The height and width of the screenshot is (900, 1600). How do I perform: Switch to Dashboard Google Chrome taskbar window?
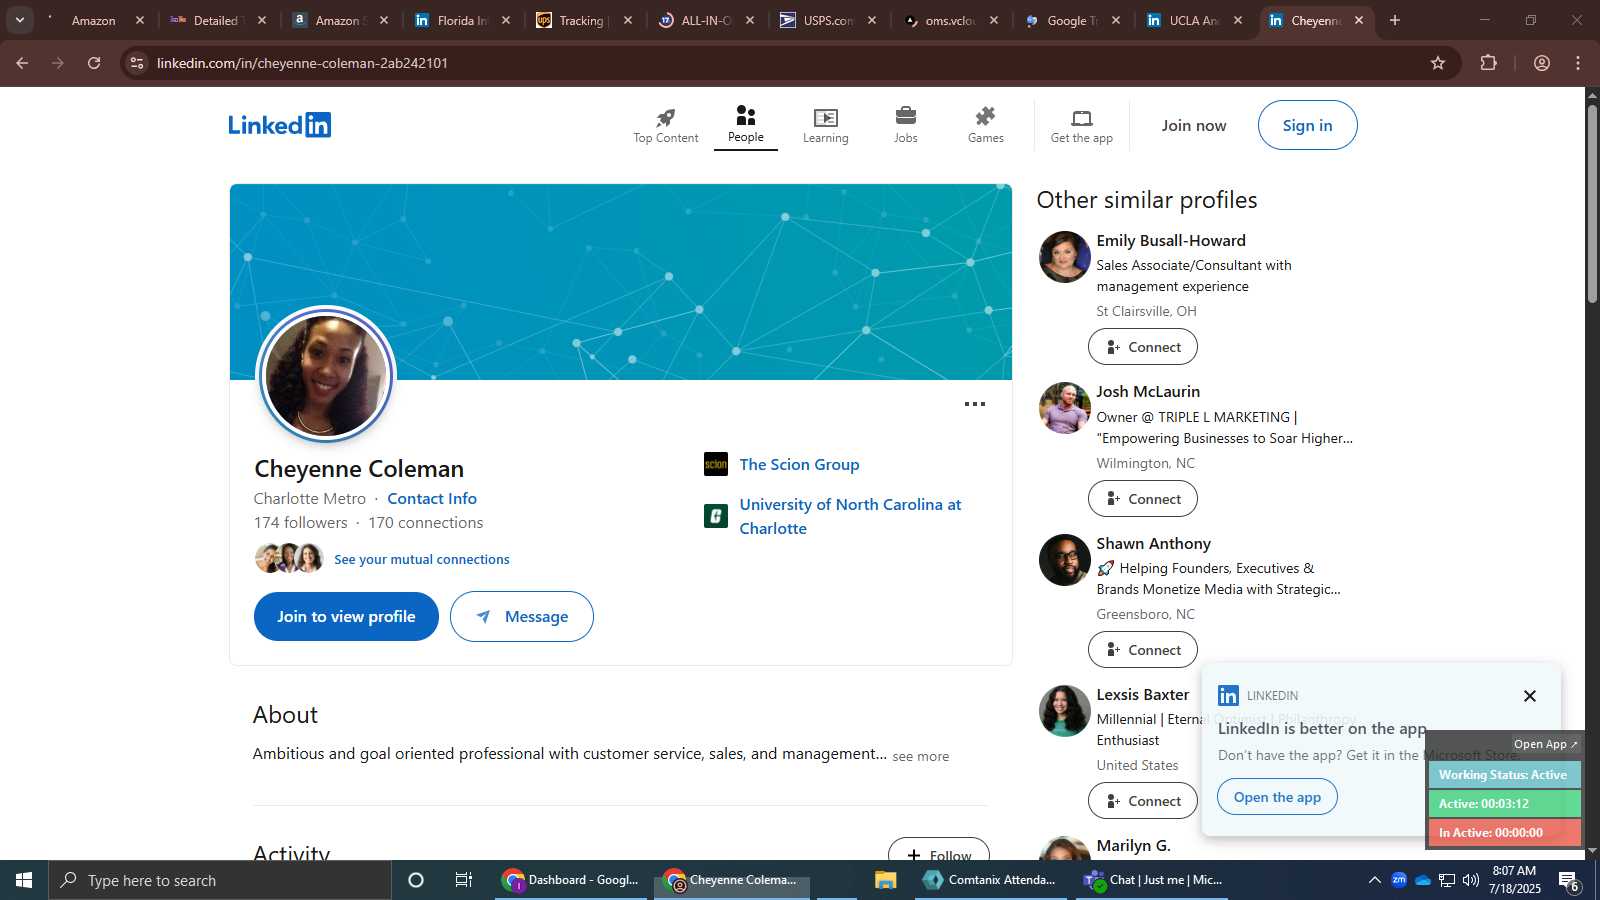tap(572, 880)
